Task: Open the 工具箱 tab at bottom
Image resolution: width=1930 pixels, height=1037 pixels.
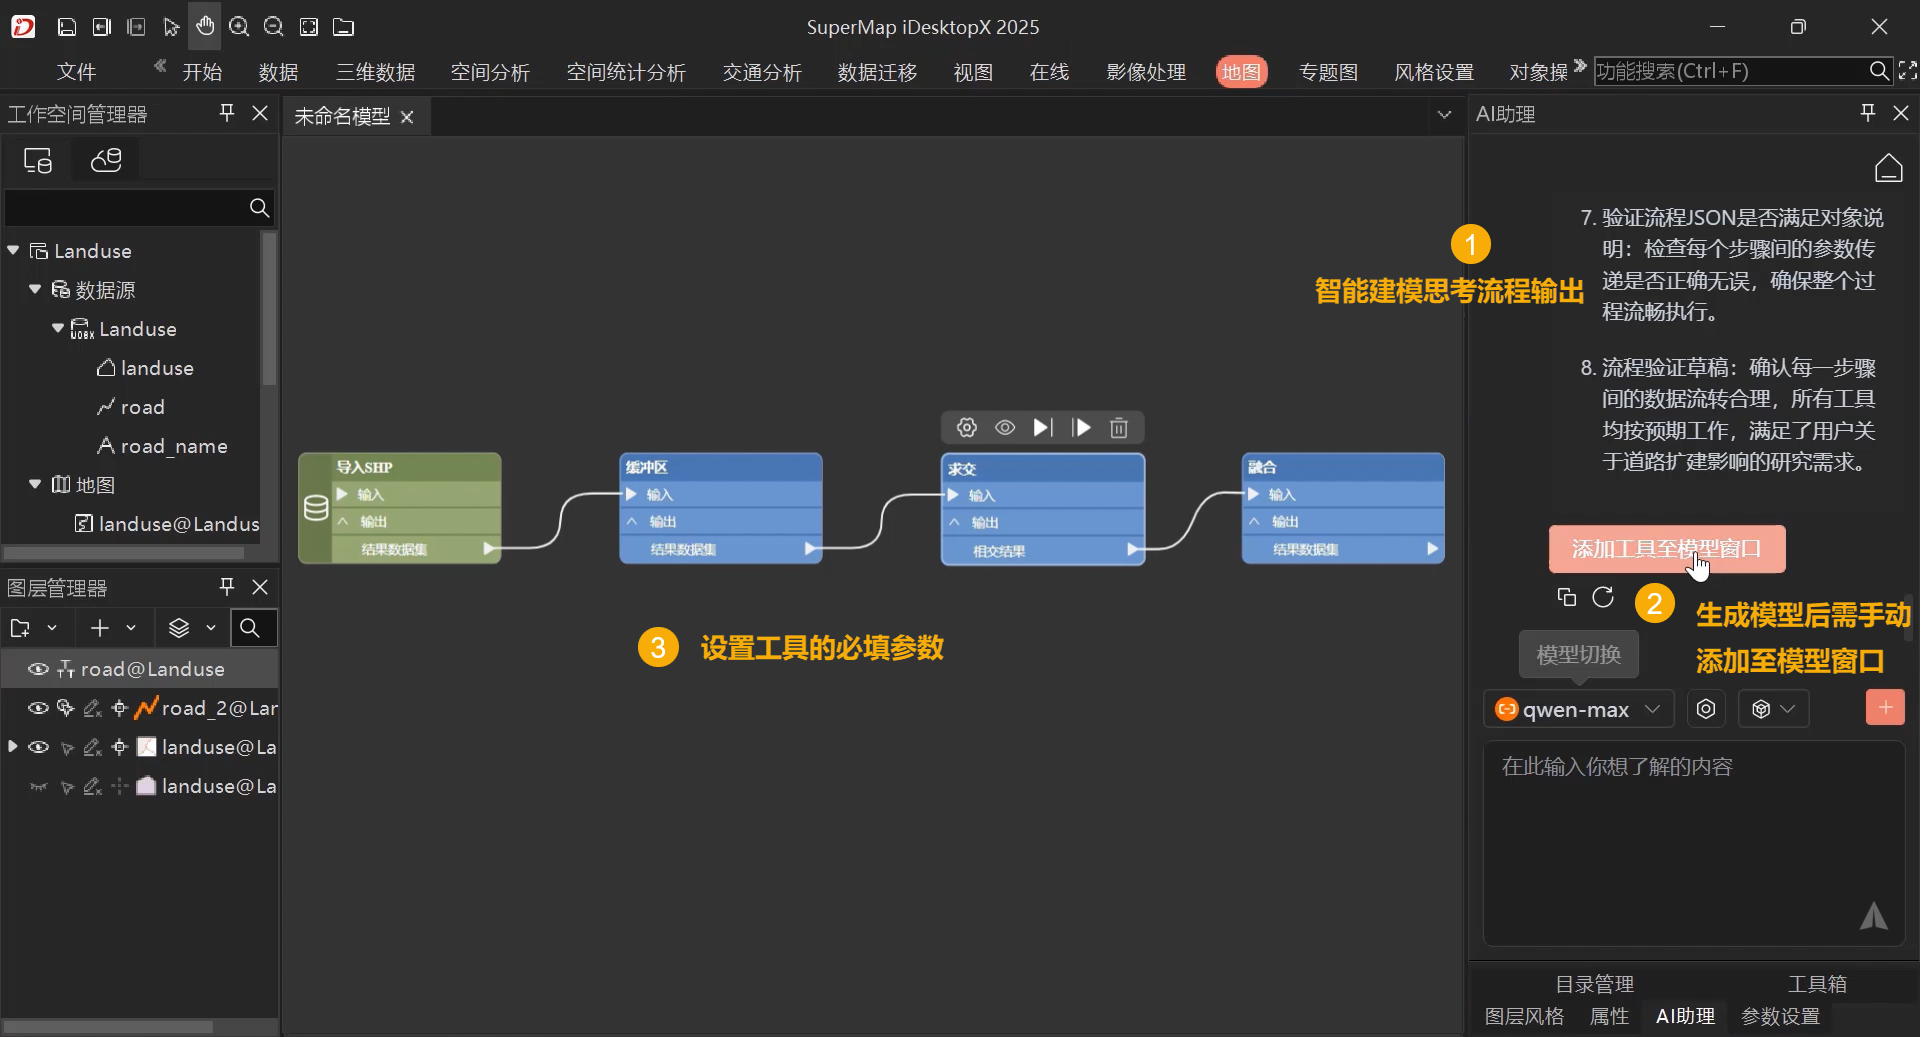Action: [x=1817, y=984]
